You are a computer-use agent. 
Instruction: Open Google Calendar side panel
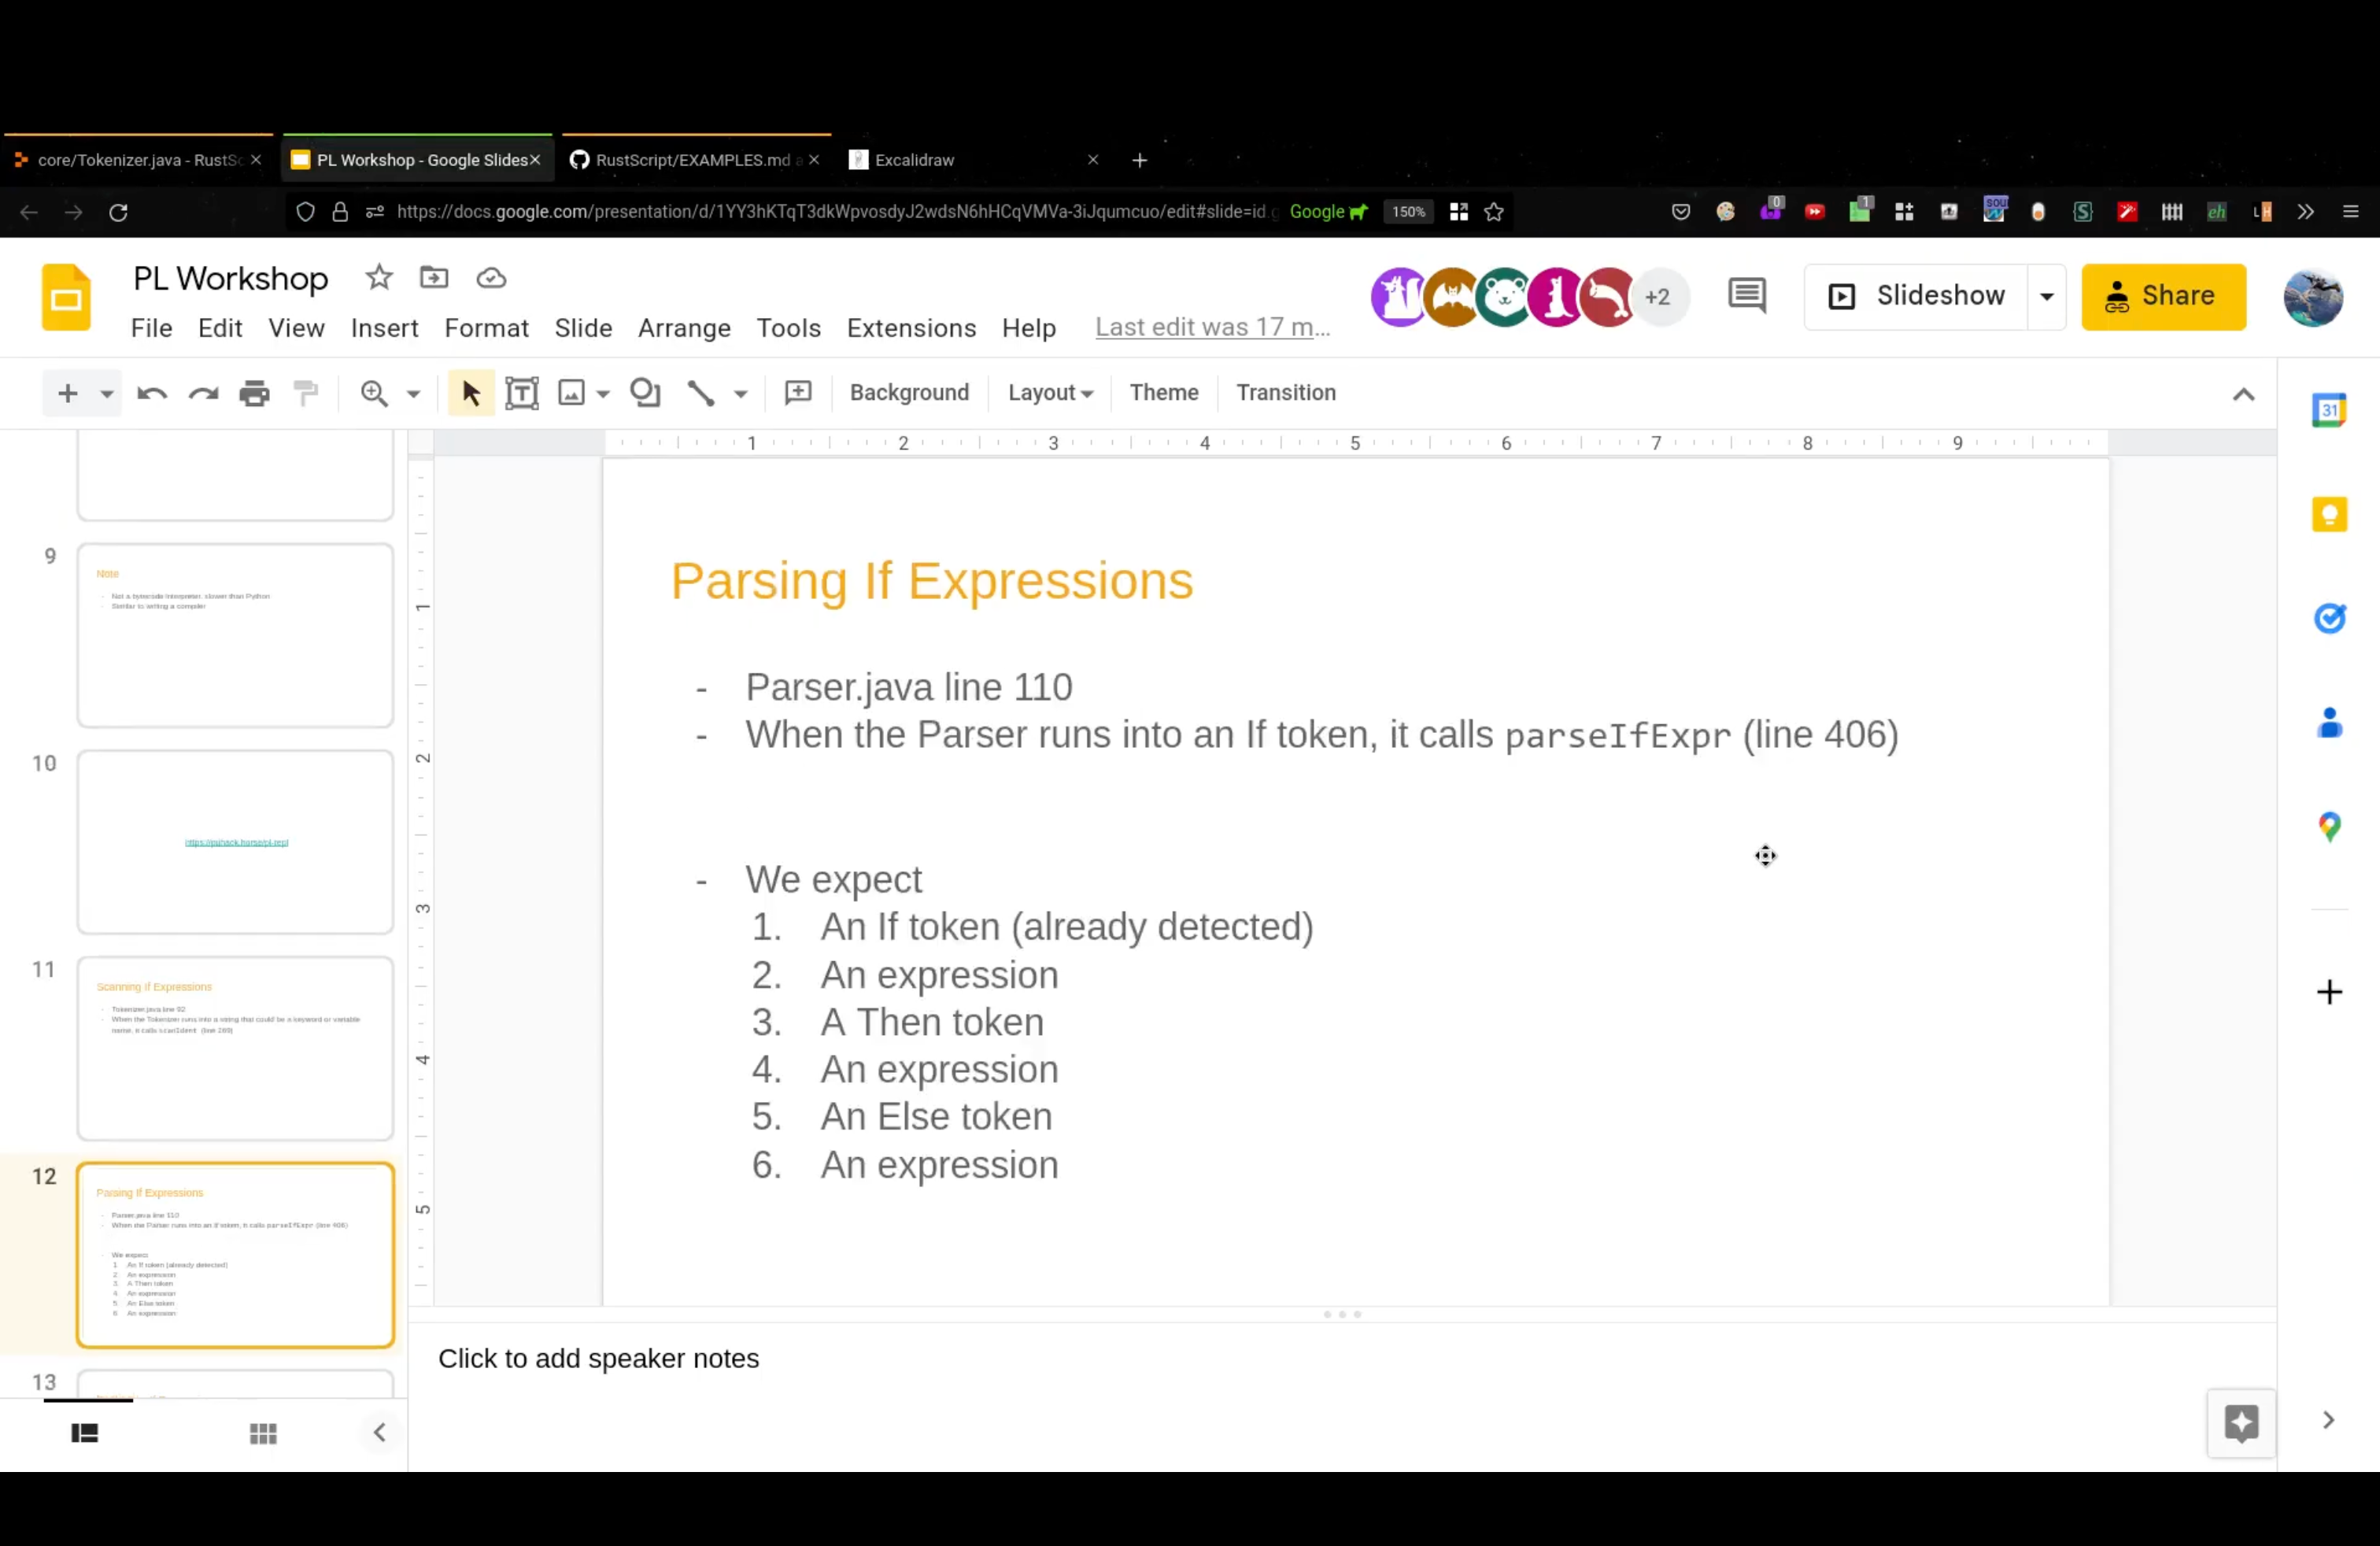tap(2330, 410)
